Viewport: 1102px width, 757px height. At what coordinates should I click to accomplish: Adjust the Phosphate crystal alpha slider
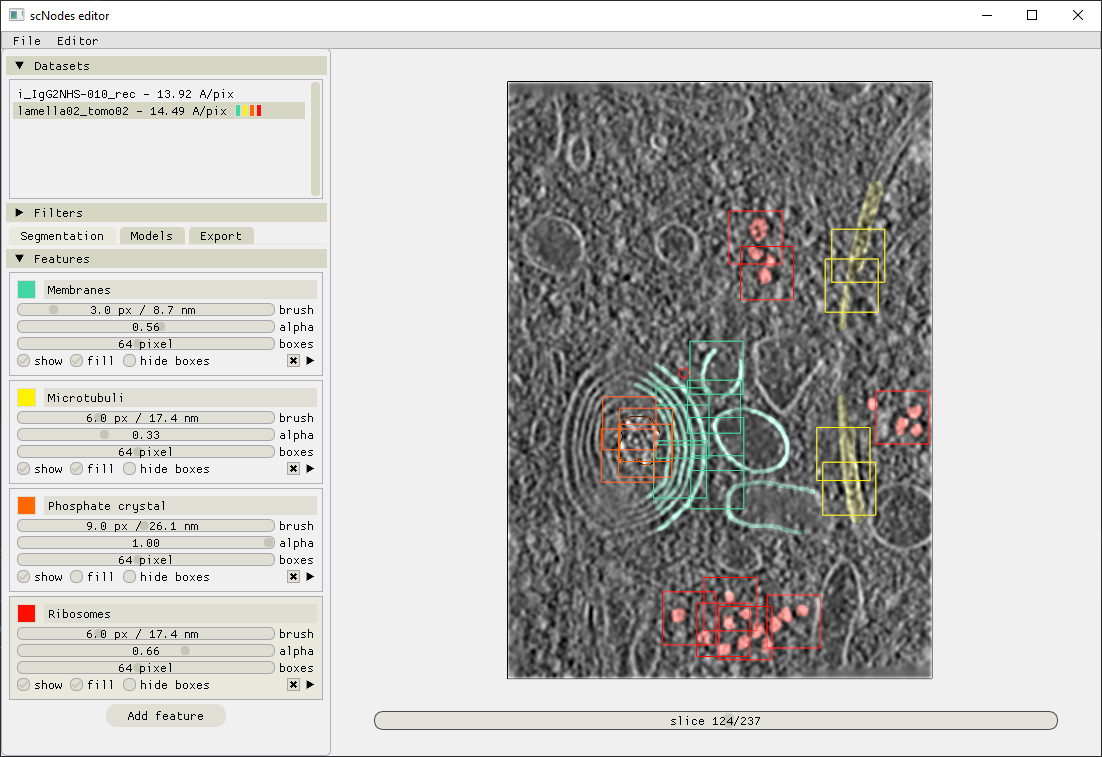[x=145, y=543]
